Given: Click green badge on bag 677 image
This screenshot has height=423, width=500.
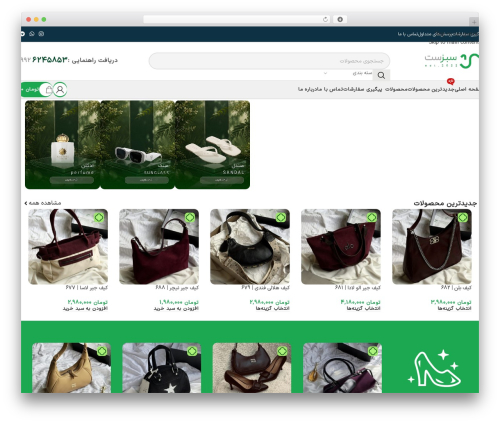Looking at the screenshot, I should point(99,218).
